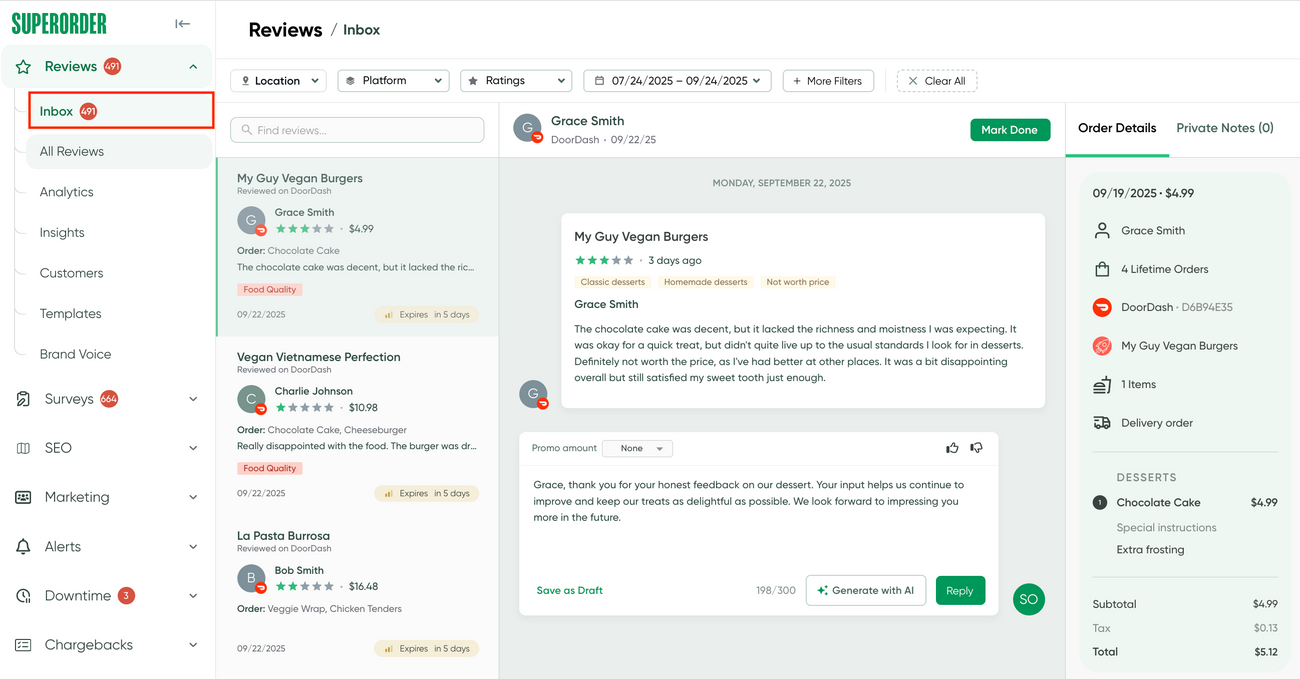
Task: Expand the Surveys section chevron
Action: (x=193, y=399)
